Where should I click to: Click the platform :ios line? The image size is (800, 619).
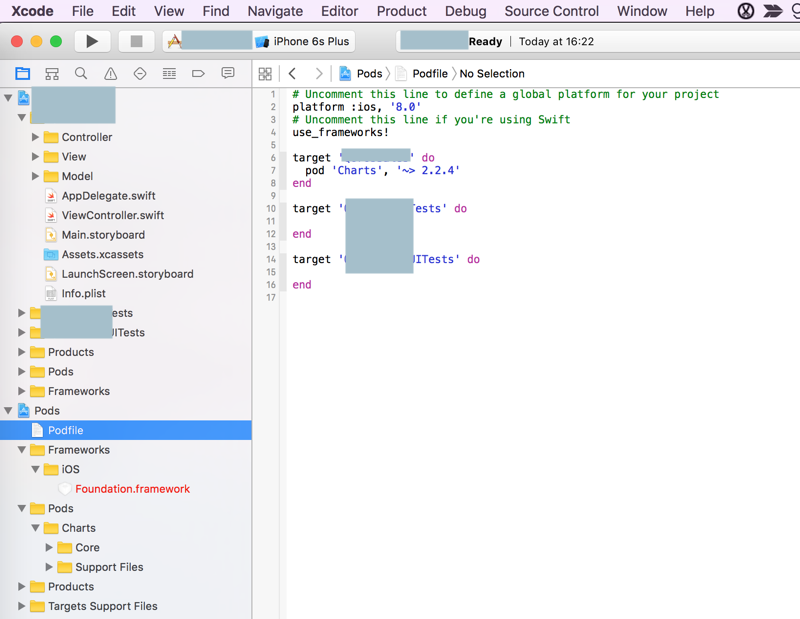coord(356,107)
